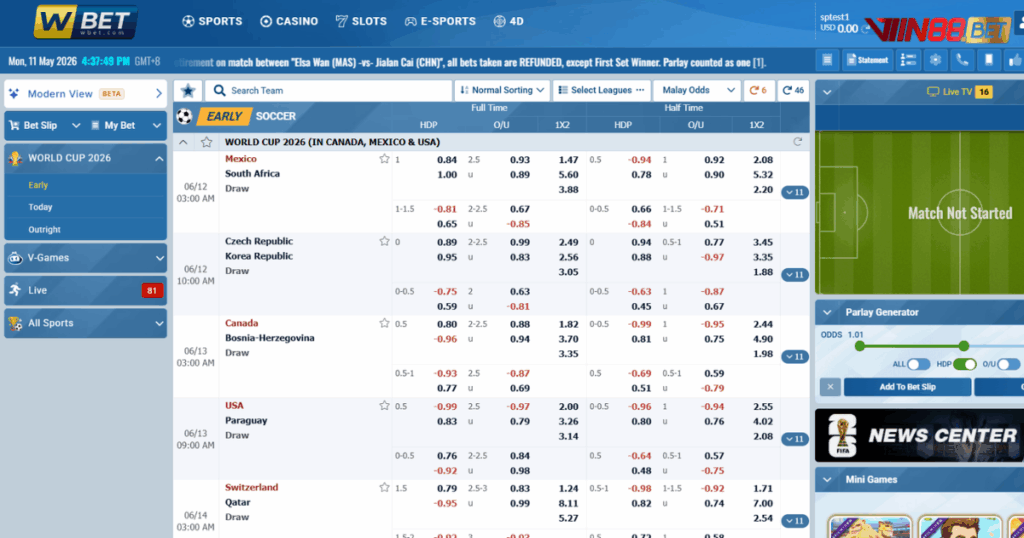
Task: Open the News Center banner
Action: (920, 435)
